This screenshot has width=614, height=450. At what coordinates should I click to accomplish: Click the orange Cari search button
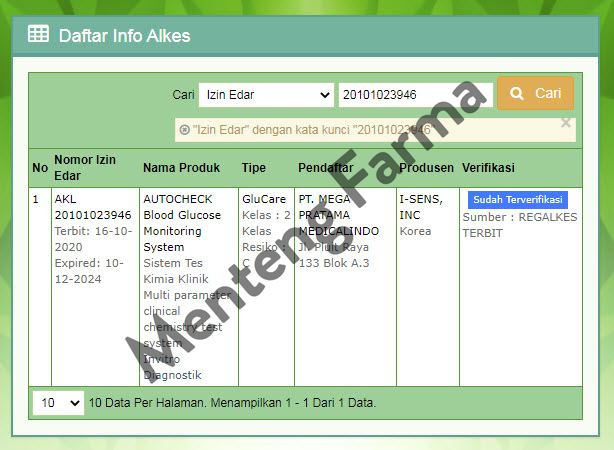(535, 93)
